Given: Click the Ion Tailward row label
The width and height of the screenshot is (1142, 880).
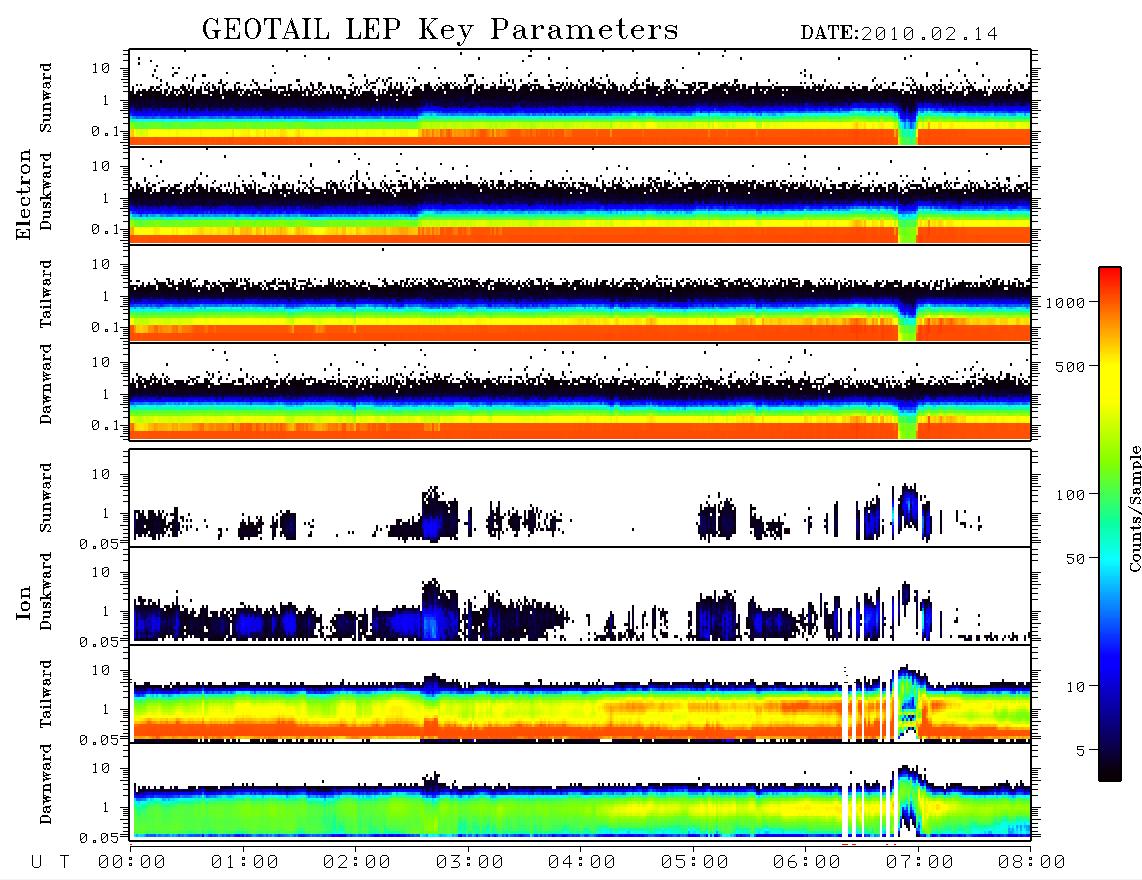Looking at the screenshot, I should click(x=46, y=694).
